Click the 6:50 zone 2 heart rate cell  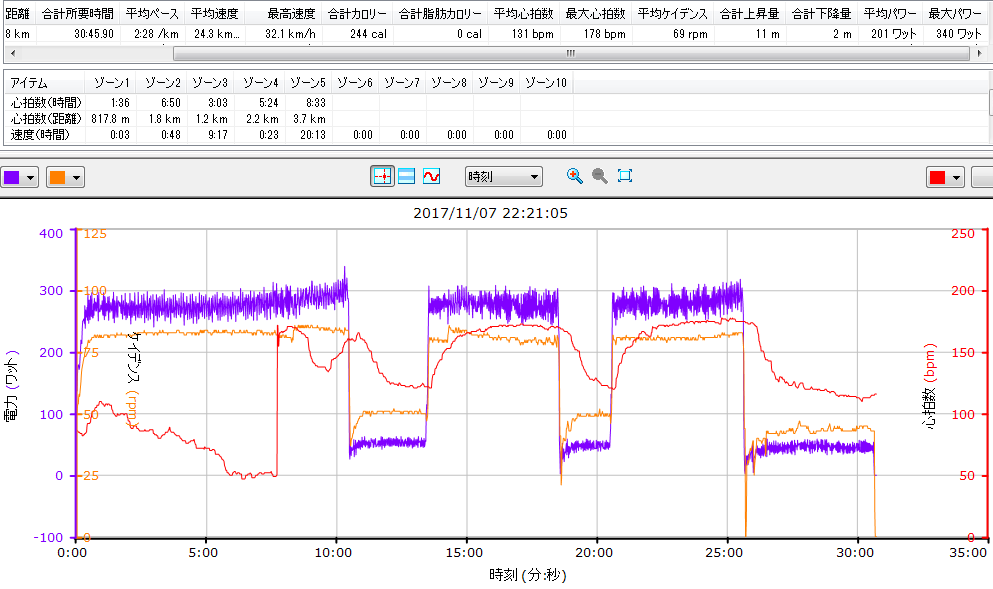170,103
